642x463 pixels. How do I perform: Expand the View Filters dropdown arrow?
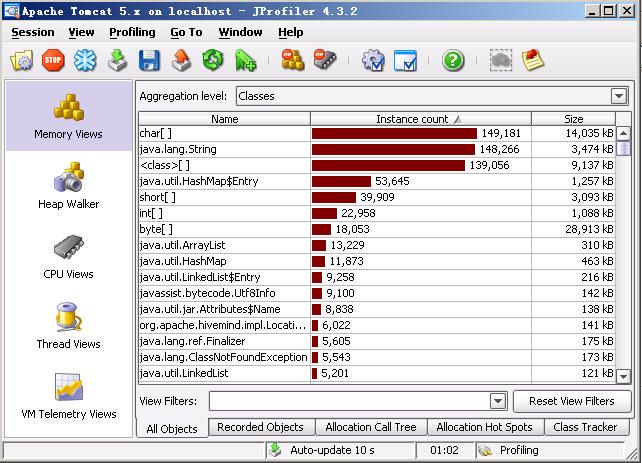498,401
